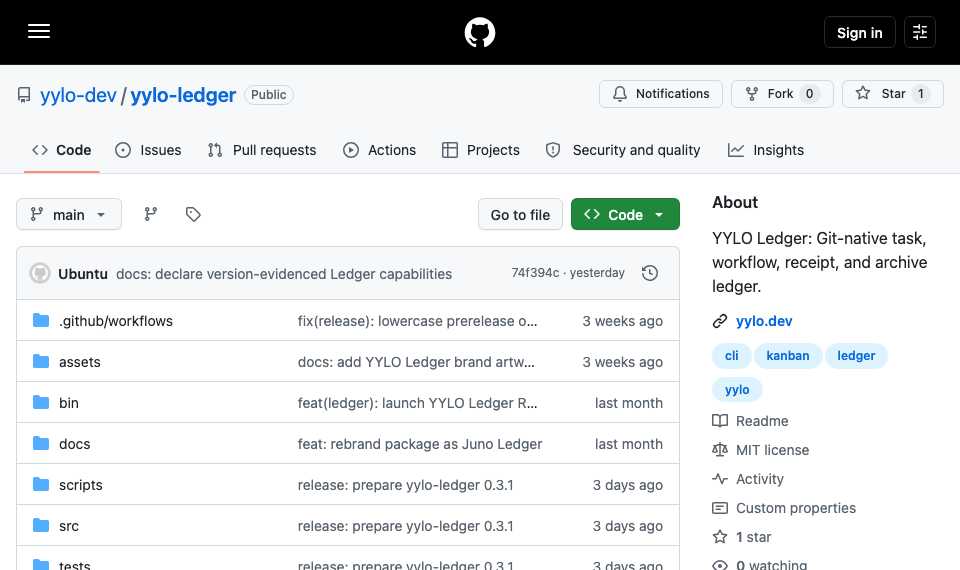The height and width of the screenshot is (570, 960).
Task: Open the yylo-ledger repository link
Action: click(x=183, y=95)
